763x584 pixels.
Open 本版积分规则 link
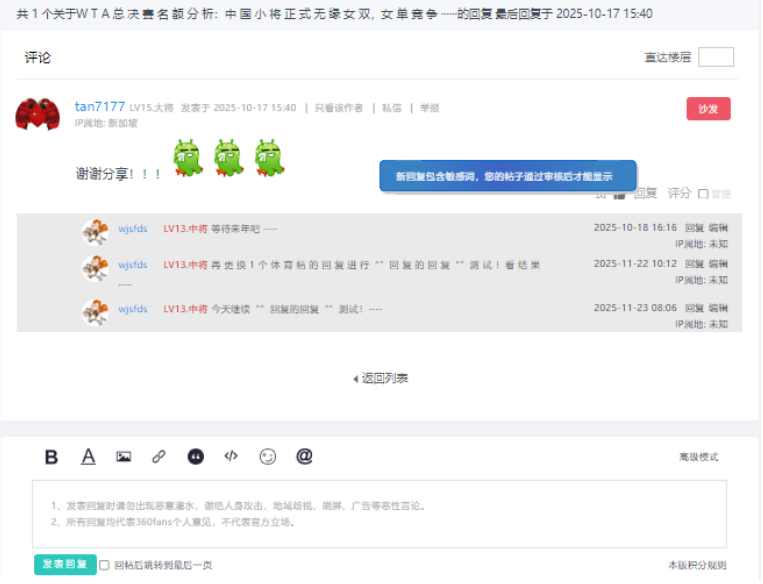click(x=697, y=565)
